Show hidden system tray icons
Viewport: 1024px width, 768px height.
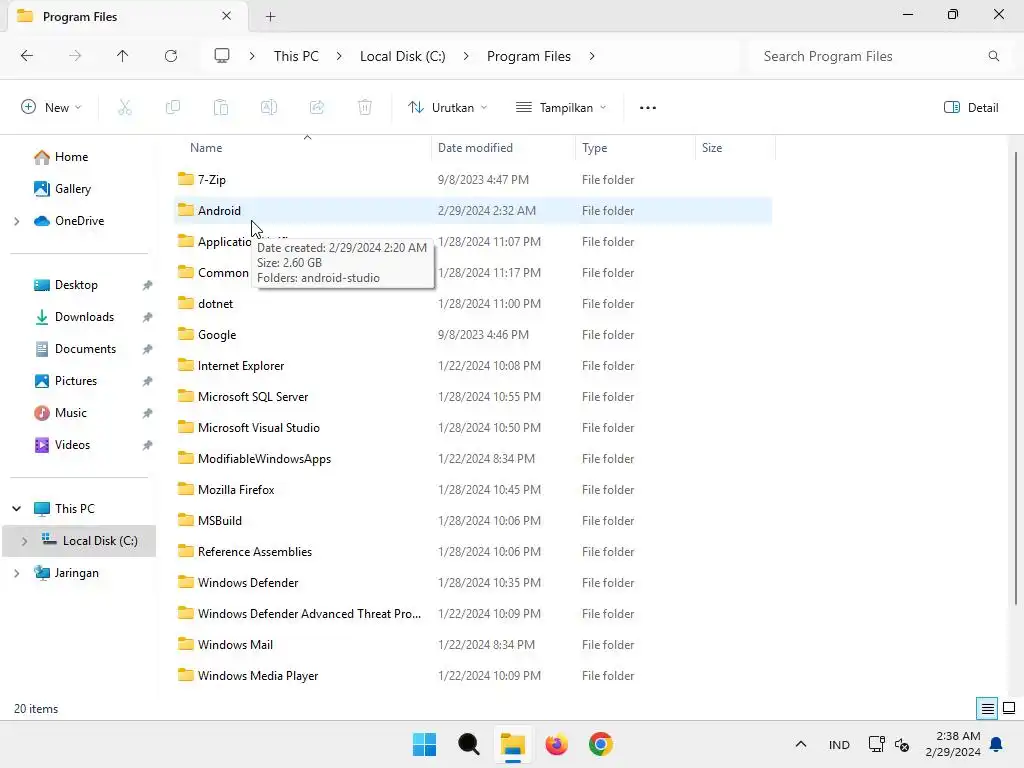coord(801,744)
